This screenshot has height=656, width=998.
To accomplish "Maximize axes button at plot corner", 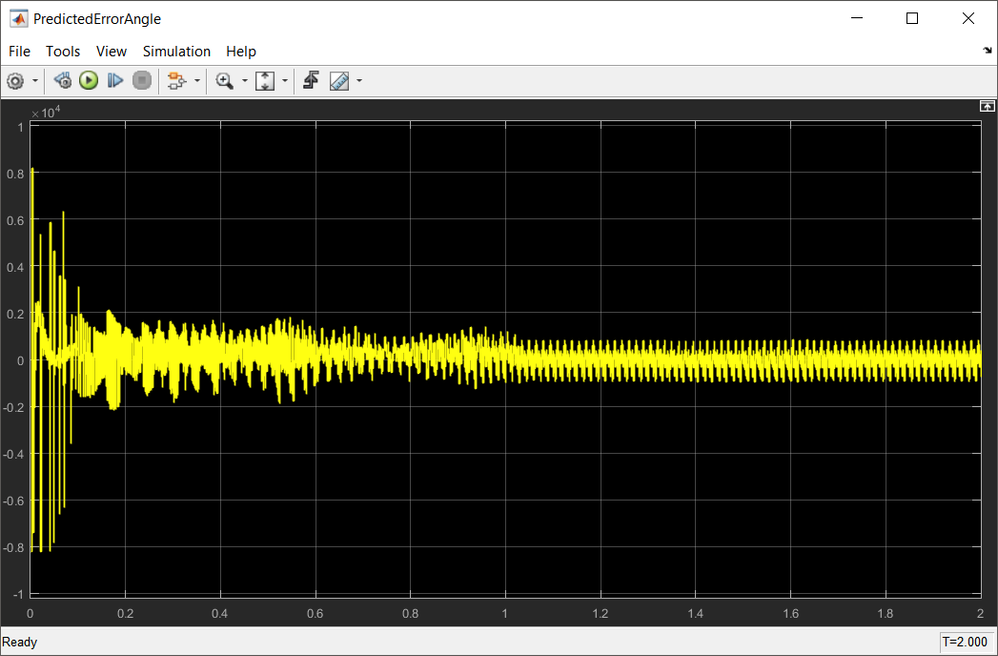I will [987, 106].
